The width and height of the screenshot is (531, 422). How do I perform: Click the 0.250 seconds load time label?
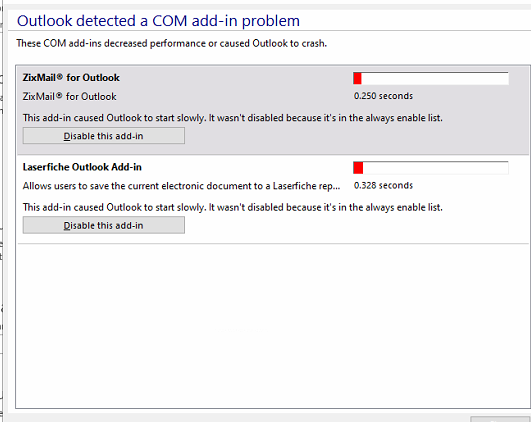coord(383,96)
